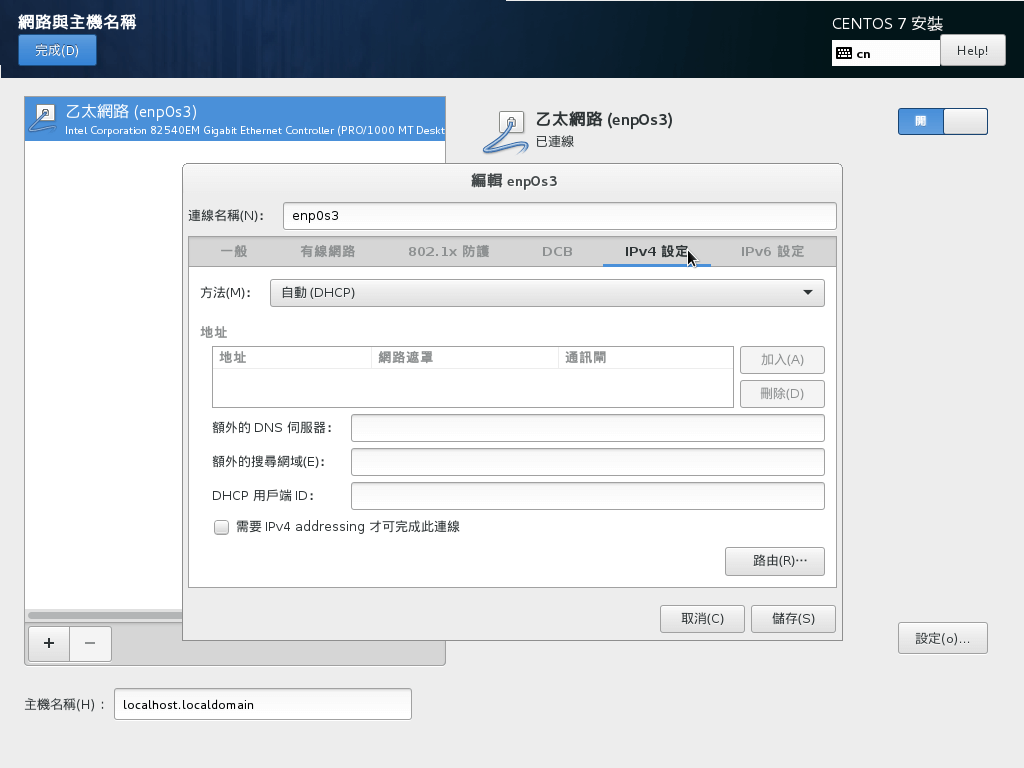Click the Help! button
The height and width of the screenshot is (768, 1024).
coord(972,50)
